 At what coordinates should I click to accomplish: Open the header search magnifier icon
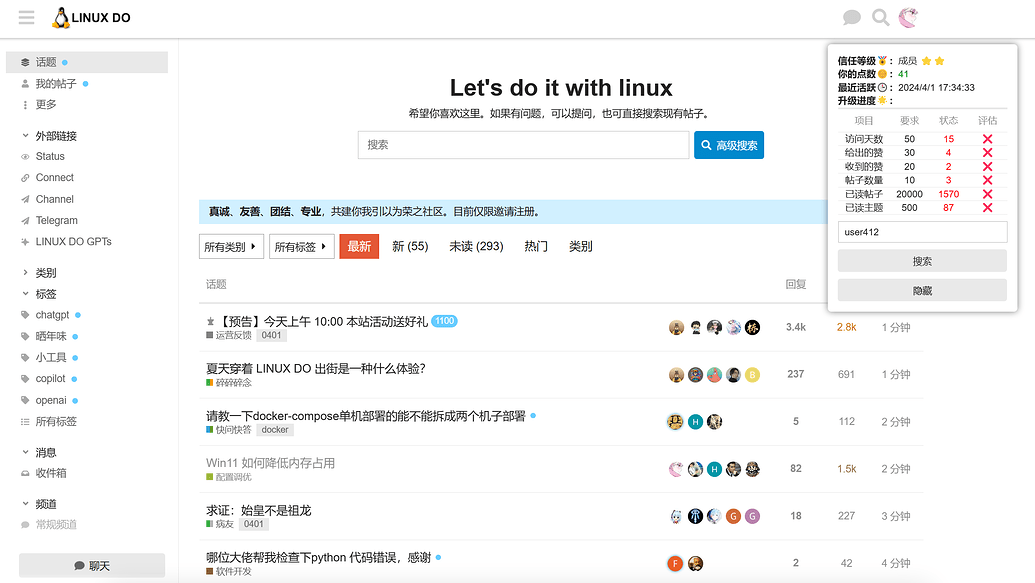click(x=881, y=18)
